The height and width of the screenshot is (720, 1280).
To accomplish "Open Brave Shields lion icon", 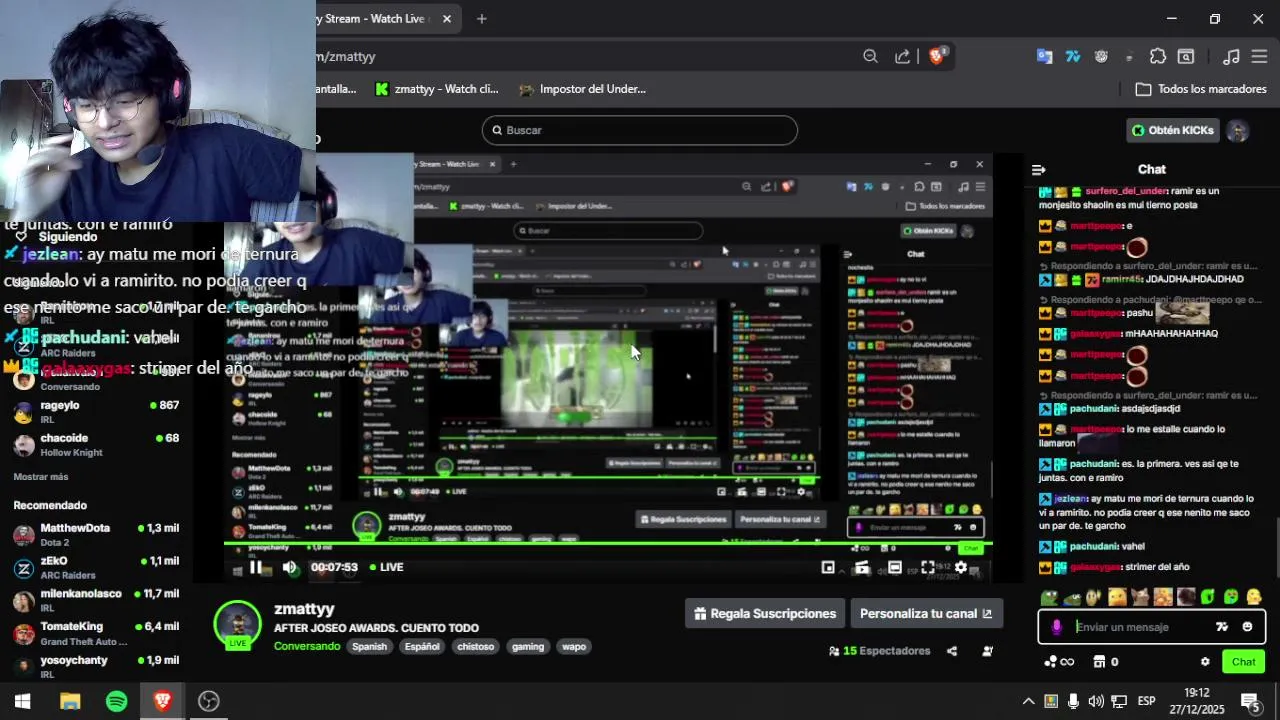I will point(937,56).
